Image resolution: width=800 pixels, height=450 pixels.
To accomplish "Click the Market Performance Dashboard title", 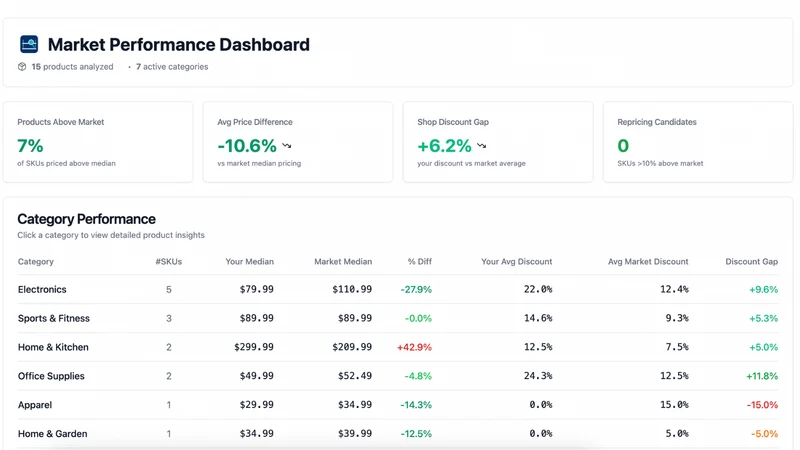I will point(179,44).
